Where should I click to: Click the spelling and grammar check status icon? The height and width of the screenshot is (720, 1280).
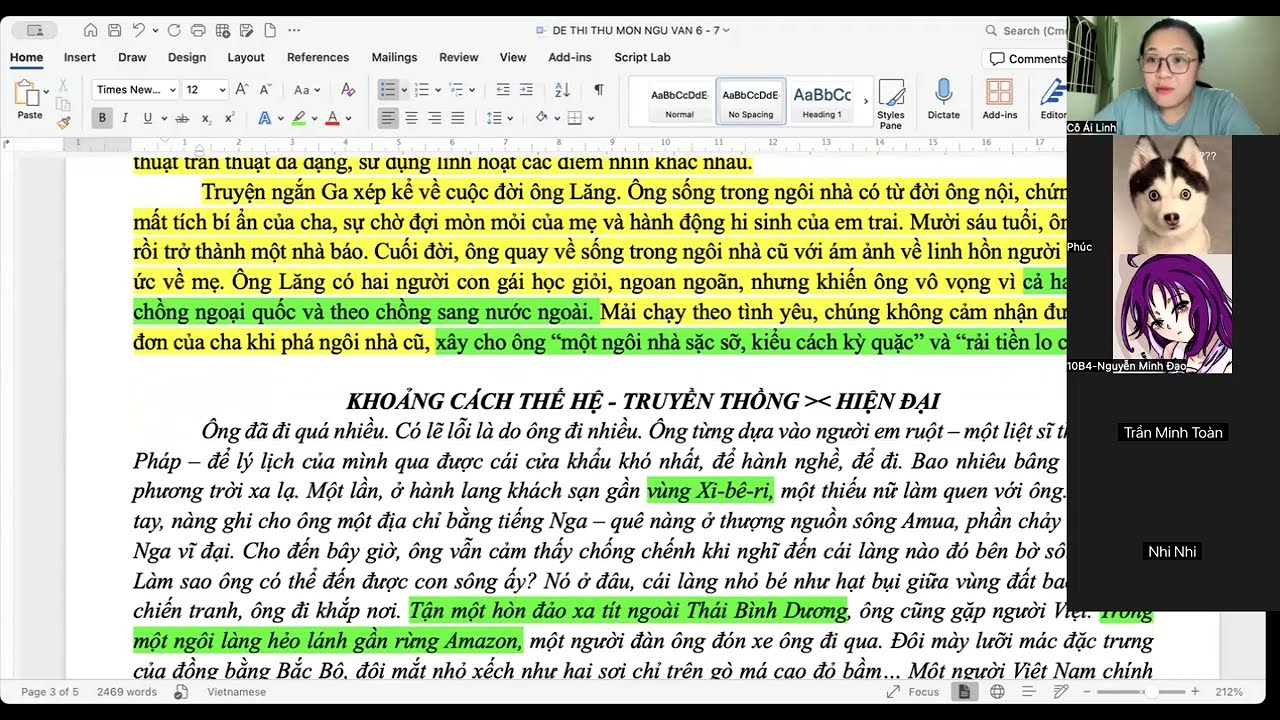(x=181, y=692)
